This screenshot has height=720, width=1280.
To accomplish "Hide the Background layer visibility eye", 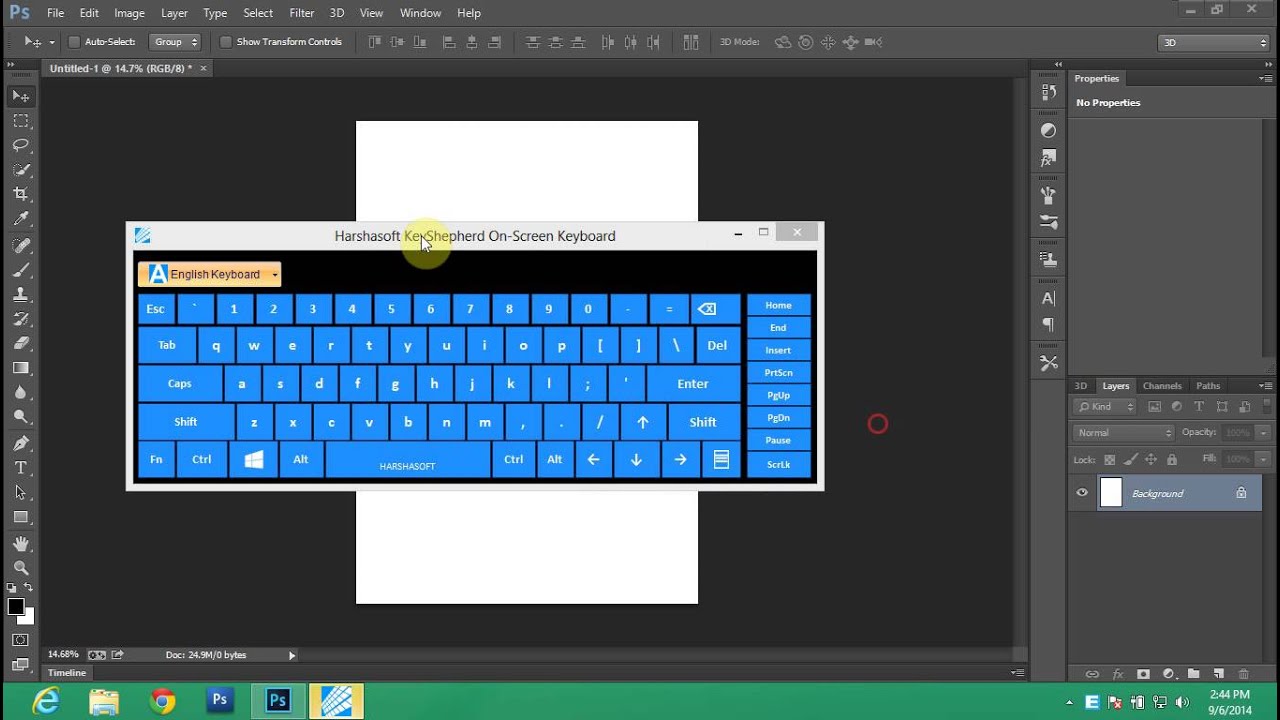I will (1082, 493).
